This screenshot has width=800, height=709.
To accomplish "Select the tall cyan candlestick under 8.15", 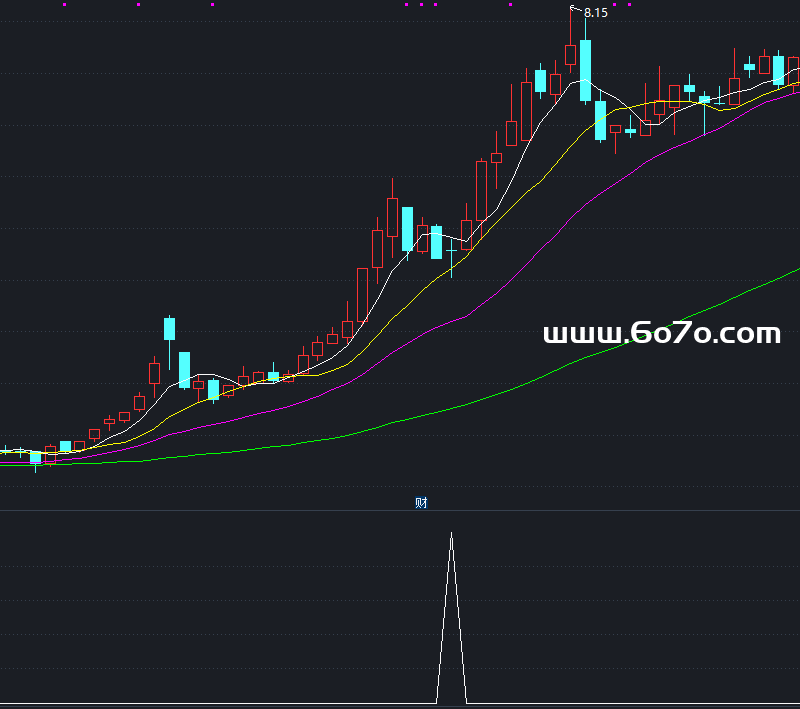I will tap(585, 70).
